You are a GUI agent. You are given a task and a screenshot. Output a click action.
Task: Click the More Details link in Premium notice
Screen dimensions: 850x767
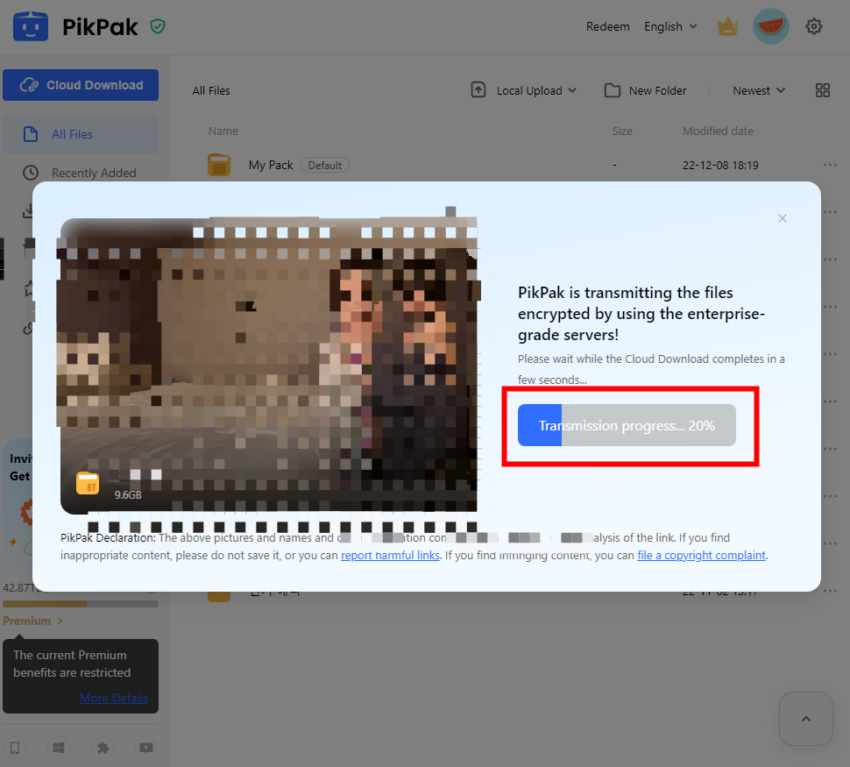click(114, 698)
